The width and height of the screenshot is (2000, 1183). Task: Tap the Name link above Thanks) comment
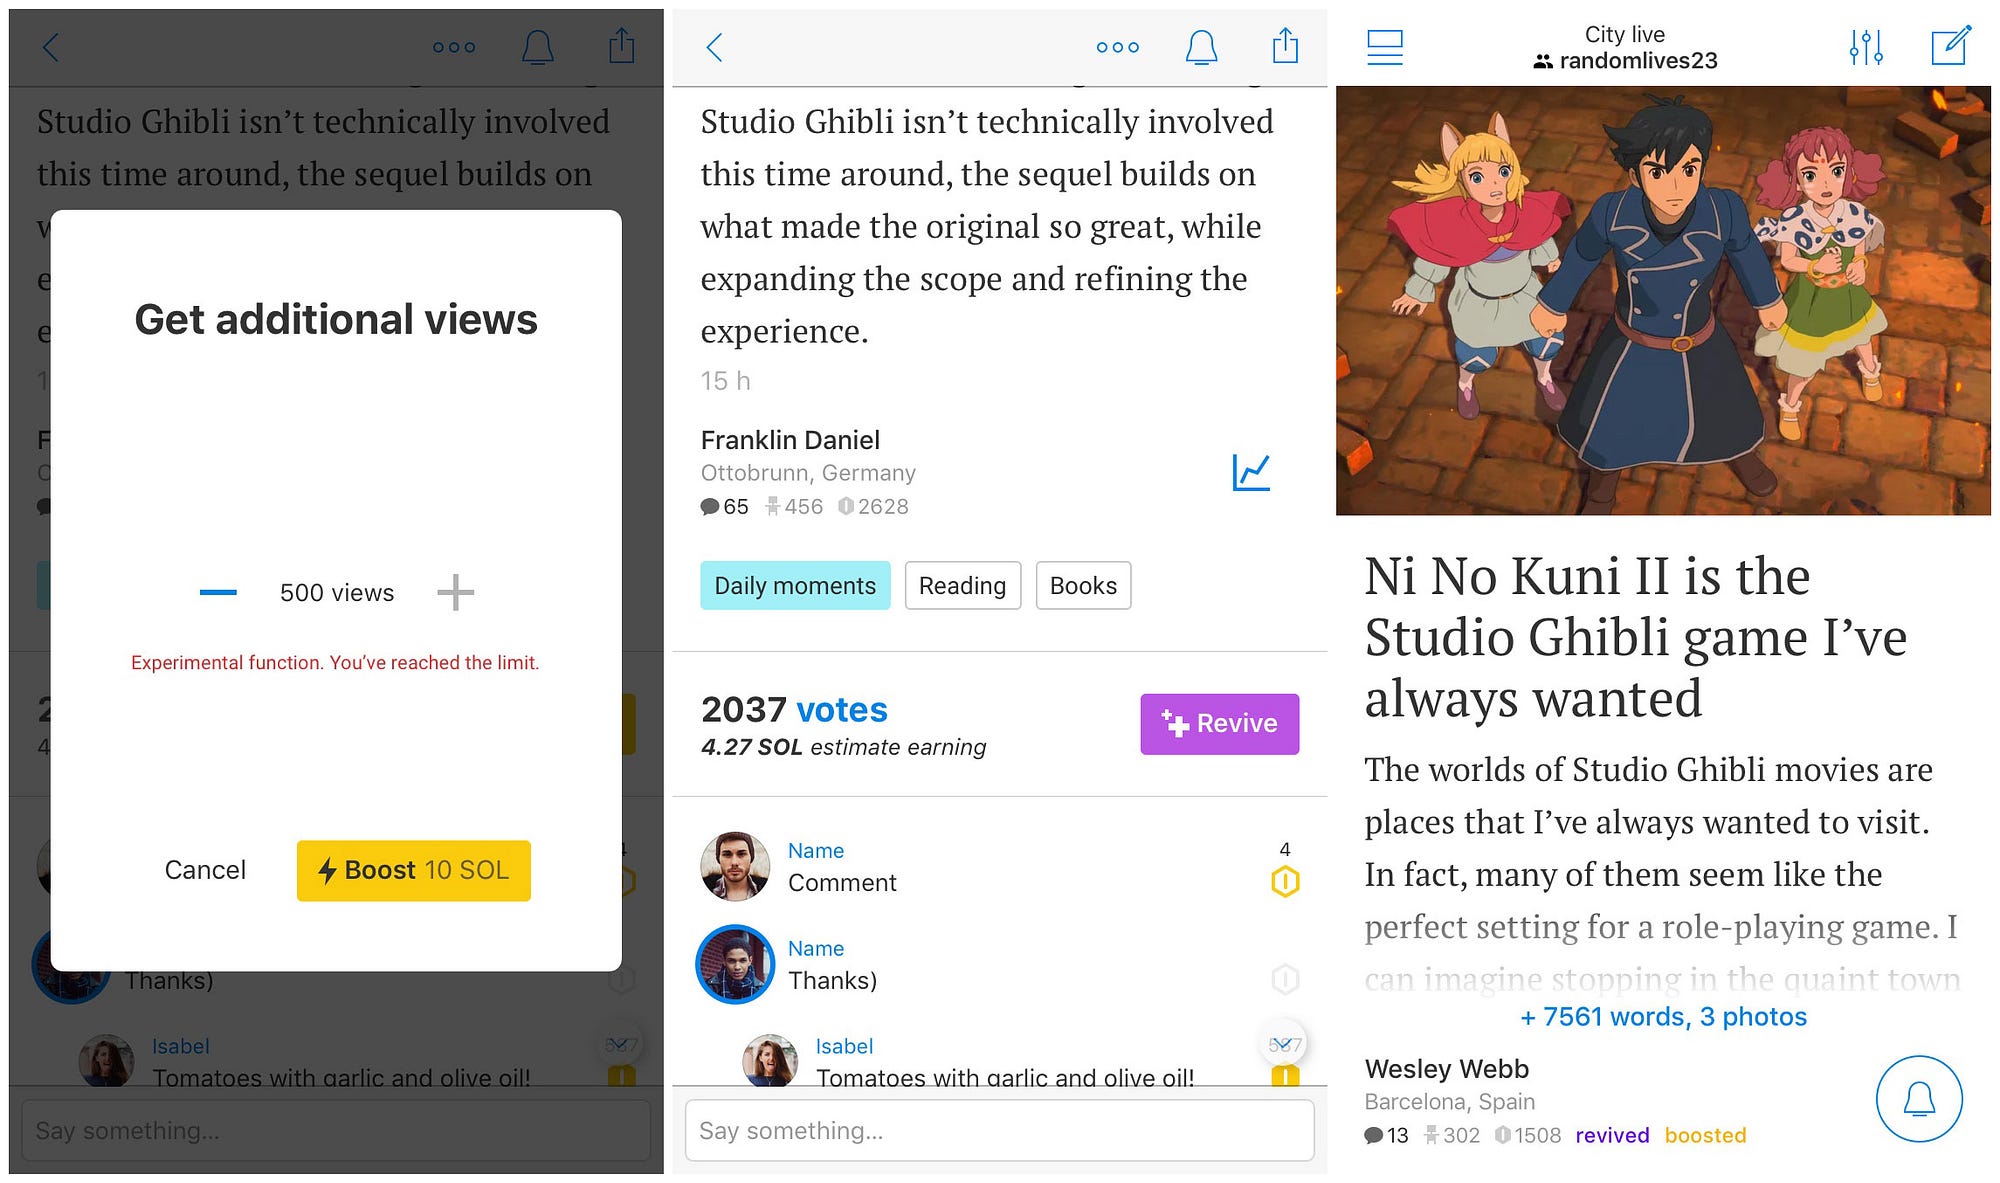(x=816, y=949)
